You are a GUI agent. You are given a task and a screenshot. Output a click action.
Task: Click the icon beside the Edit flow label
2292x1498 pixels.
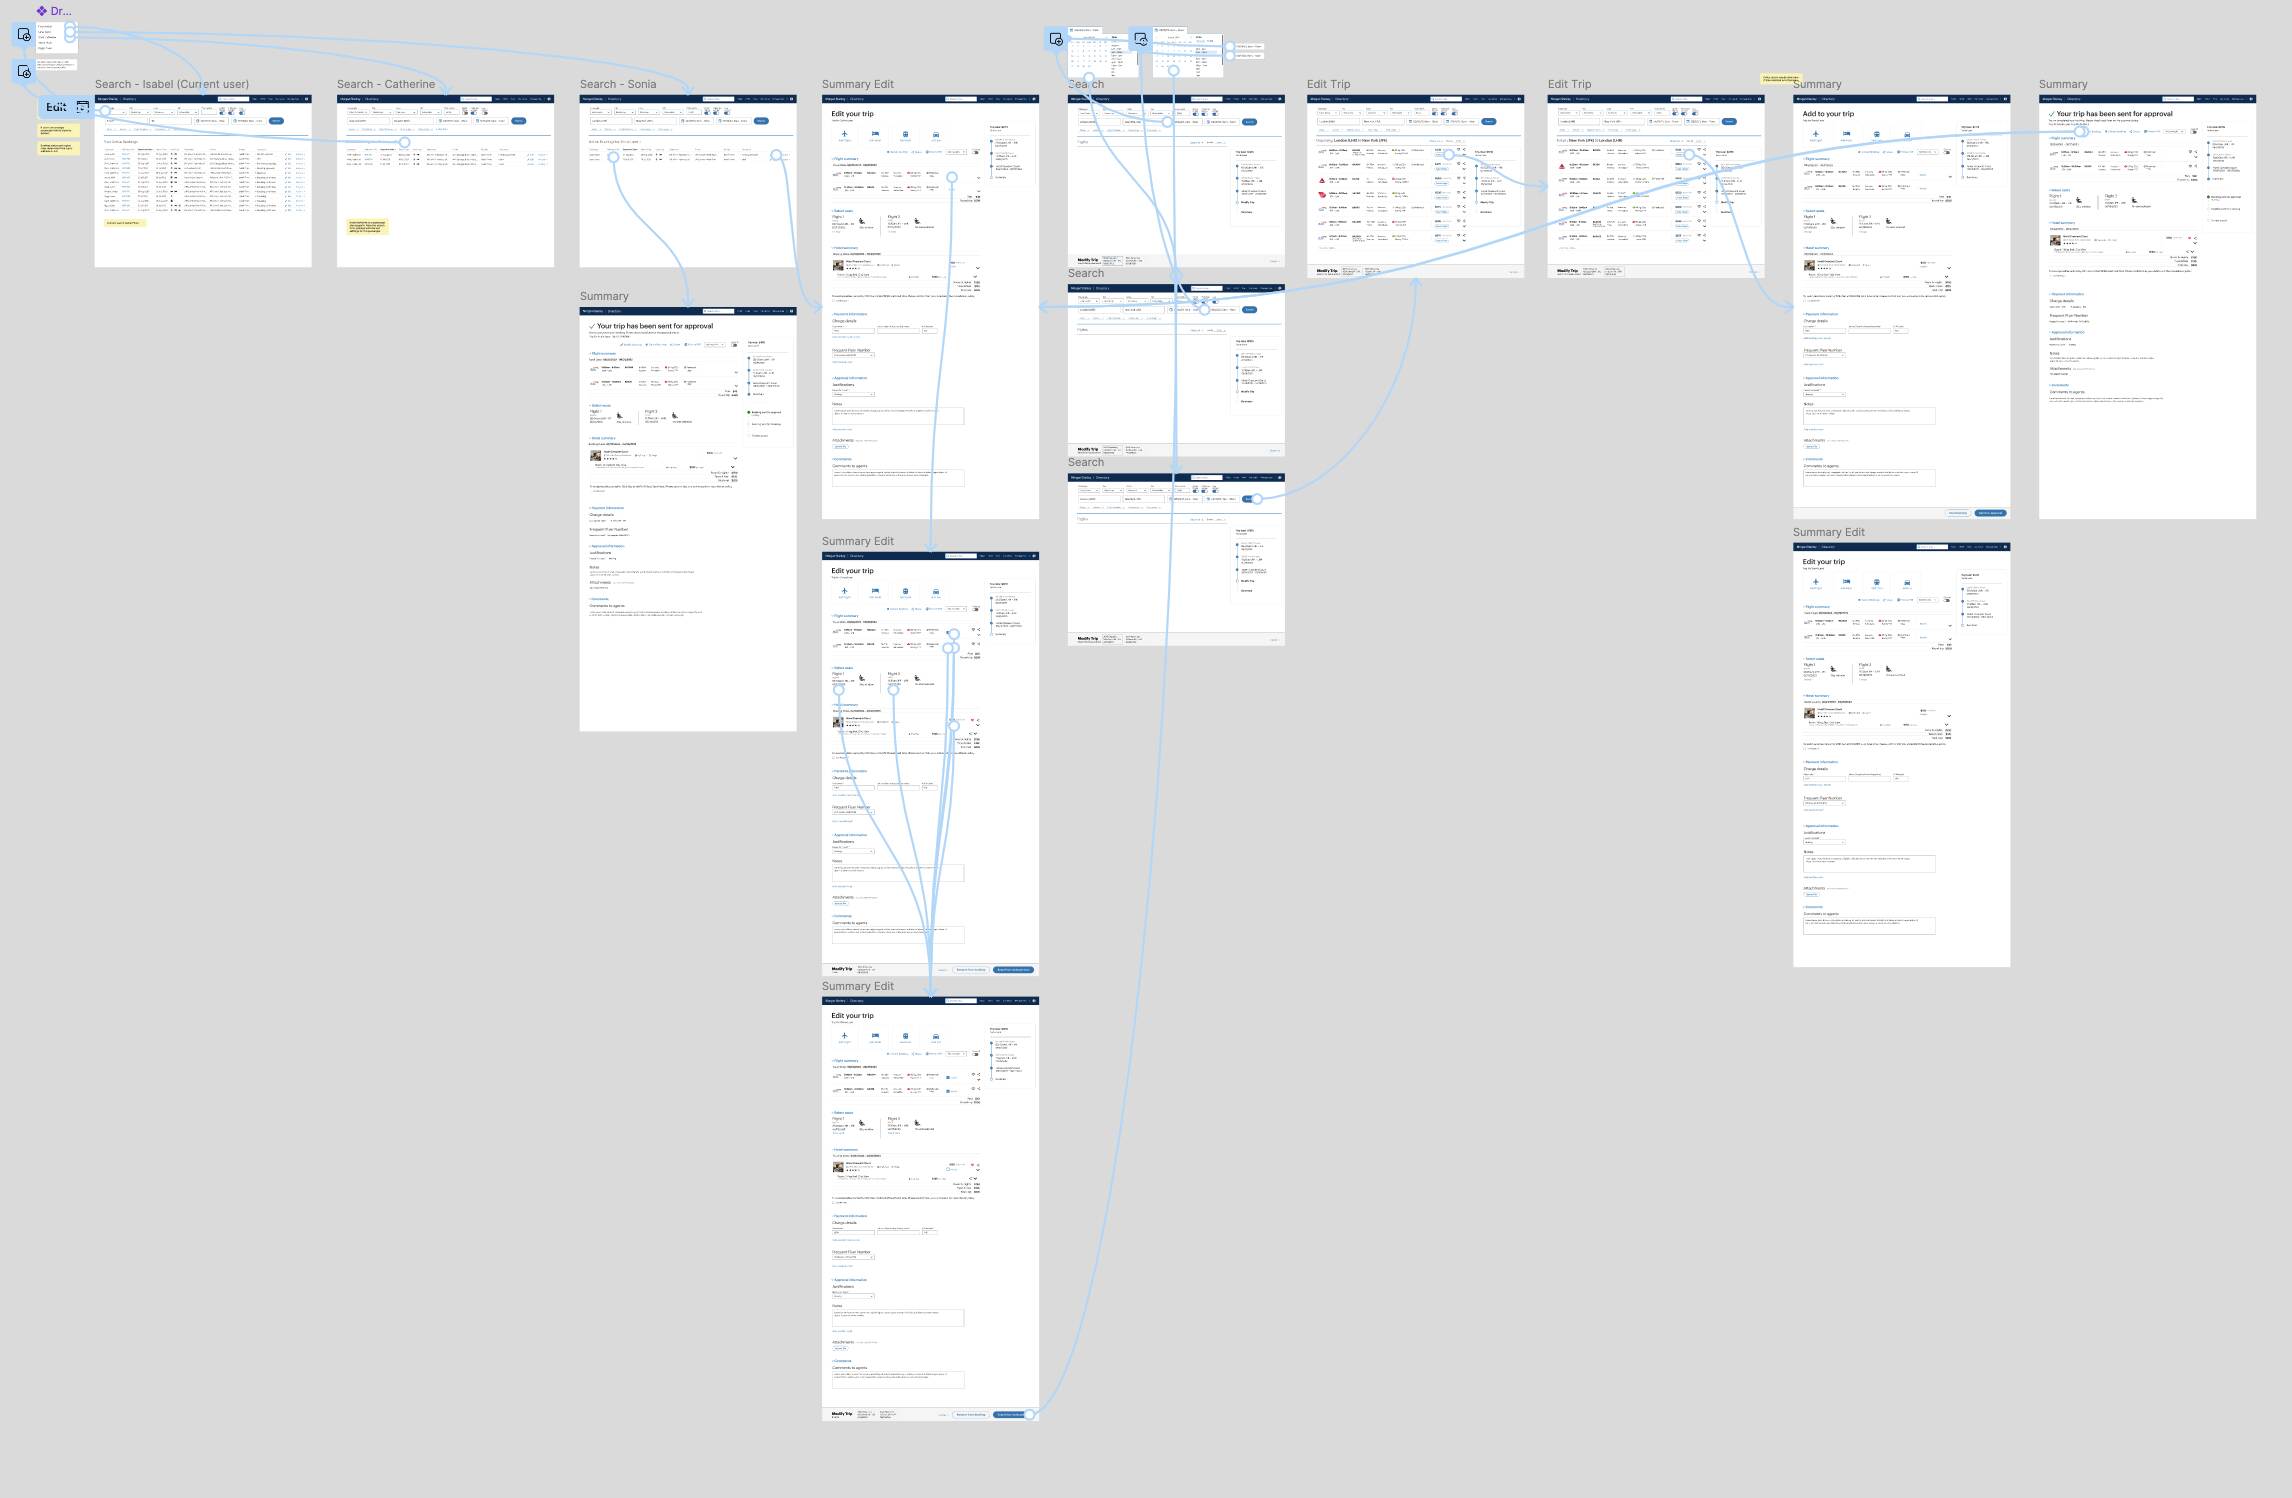[x=83, y=107]
